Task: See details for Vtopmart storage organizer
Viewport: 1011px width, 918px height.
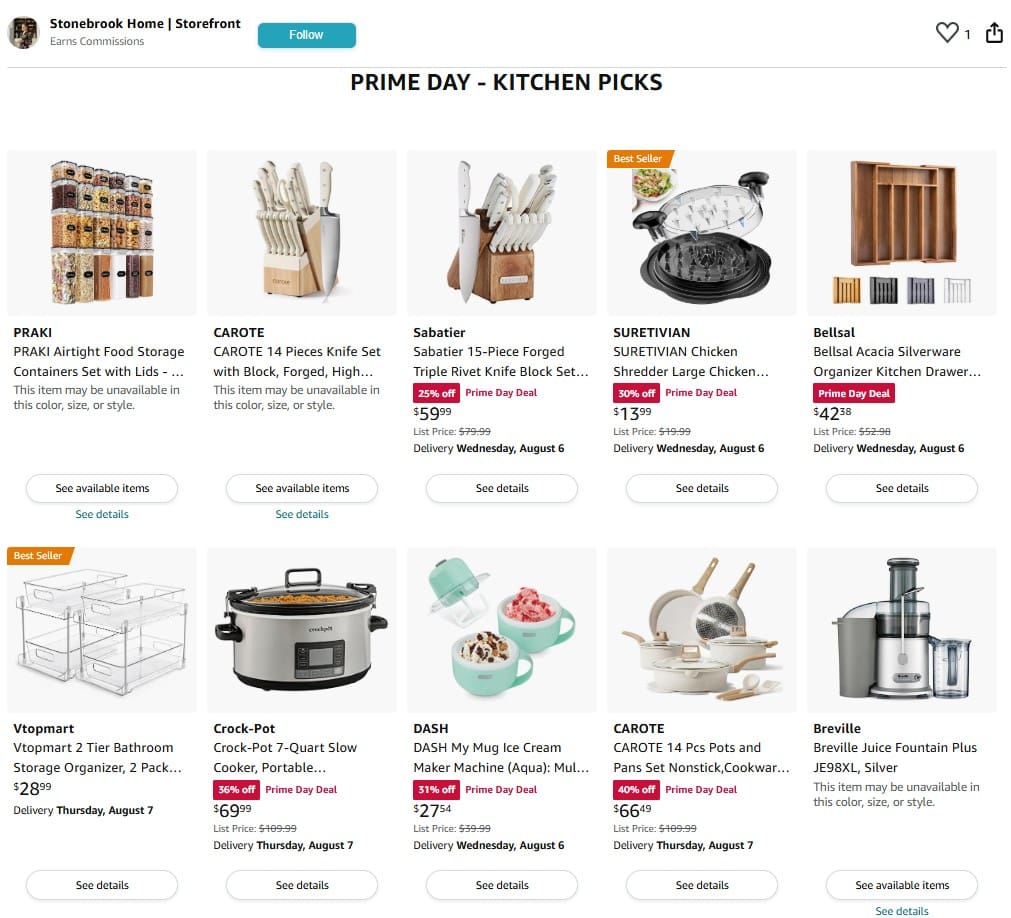Action: pyautogui.click(x=102, y=885)
